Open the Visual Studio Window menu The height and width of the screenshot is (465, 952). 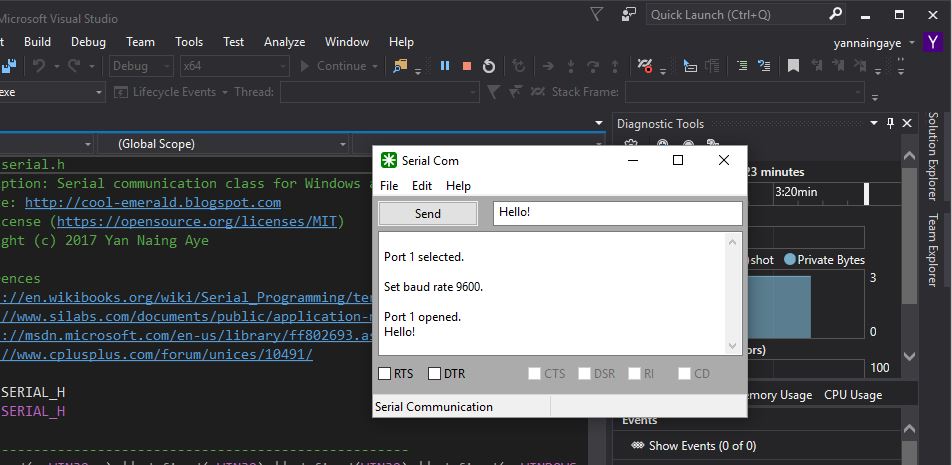(347, 42)
